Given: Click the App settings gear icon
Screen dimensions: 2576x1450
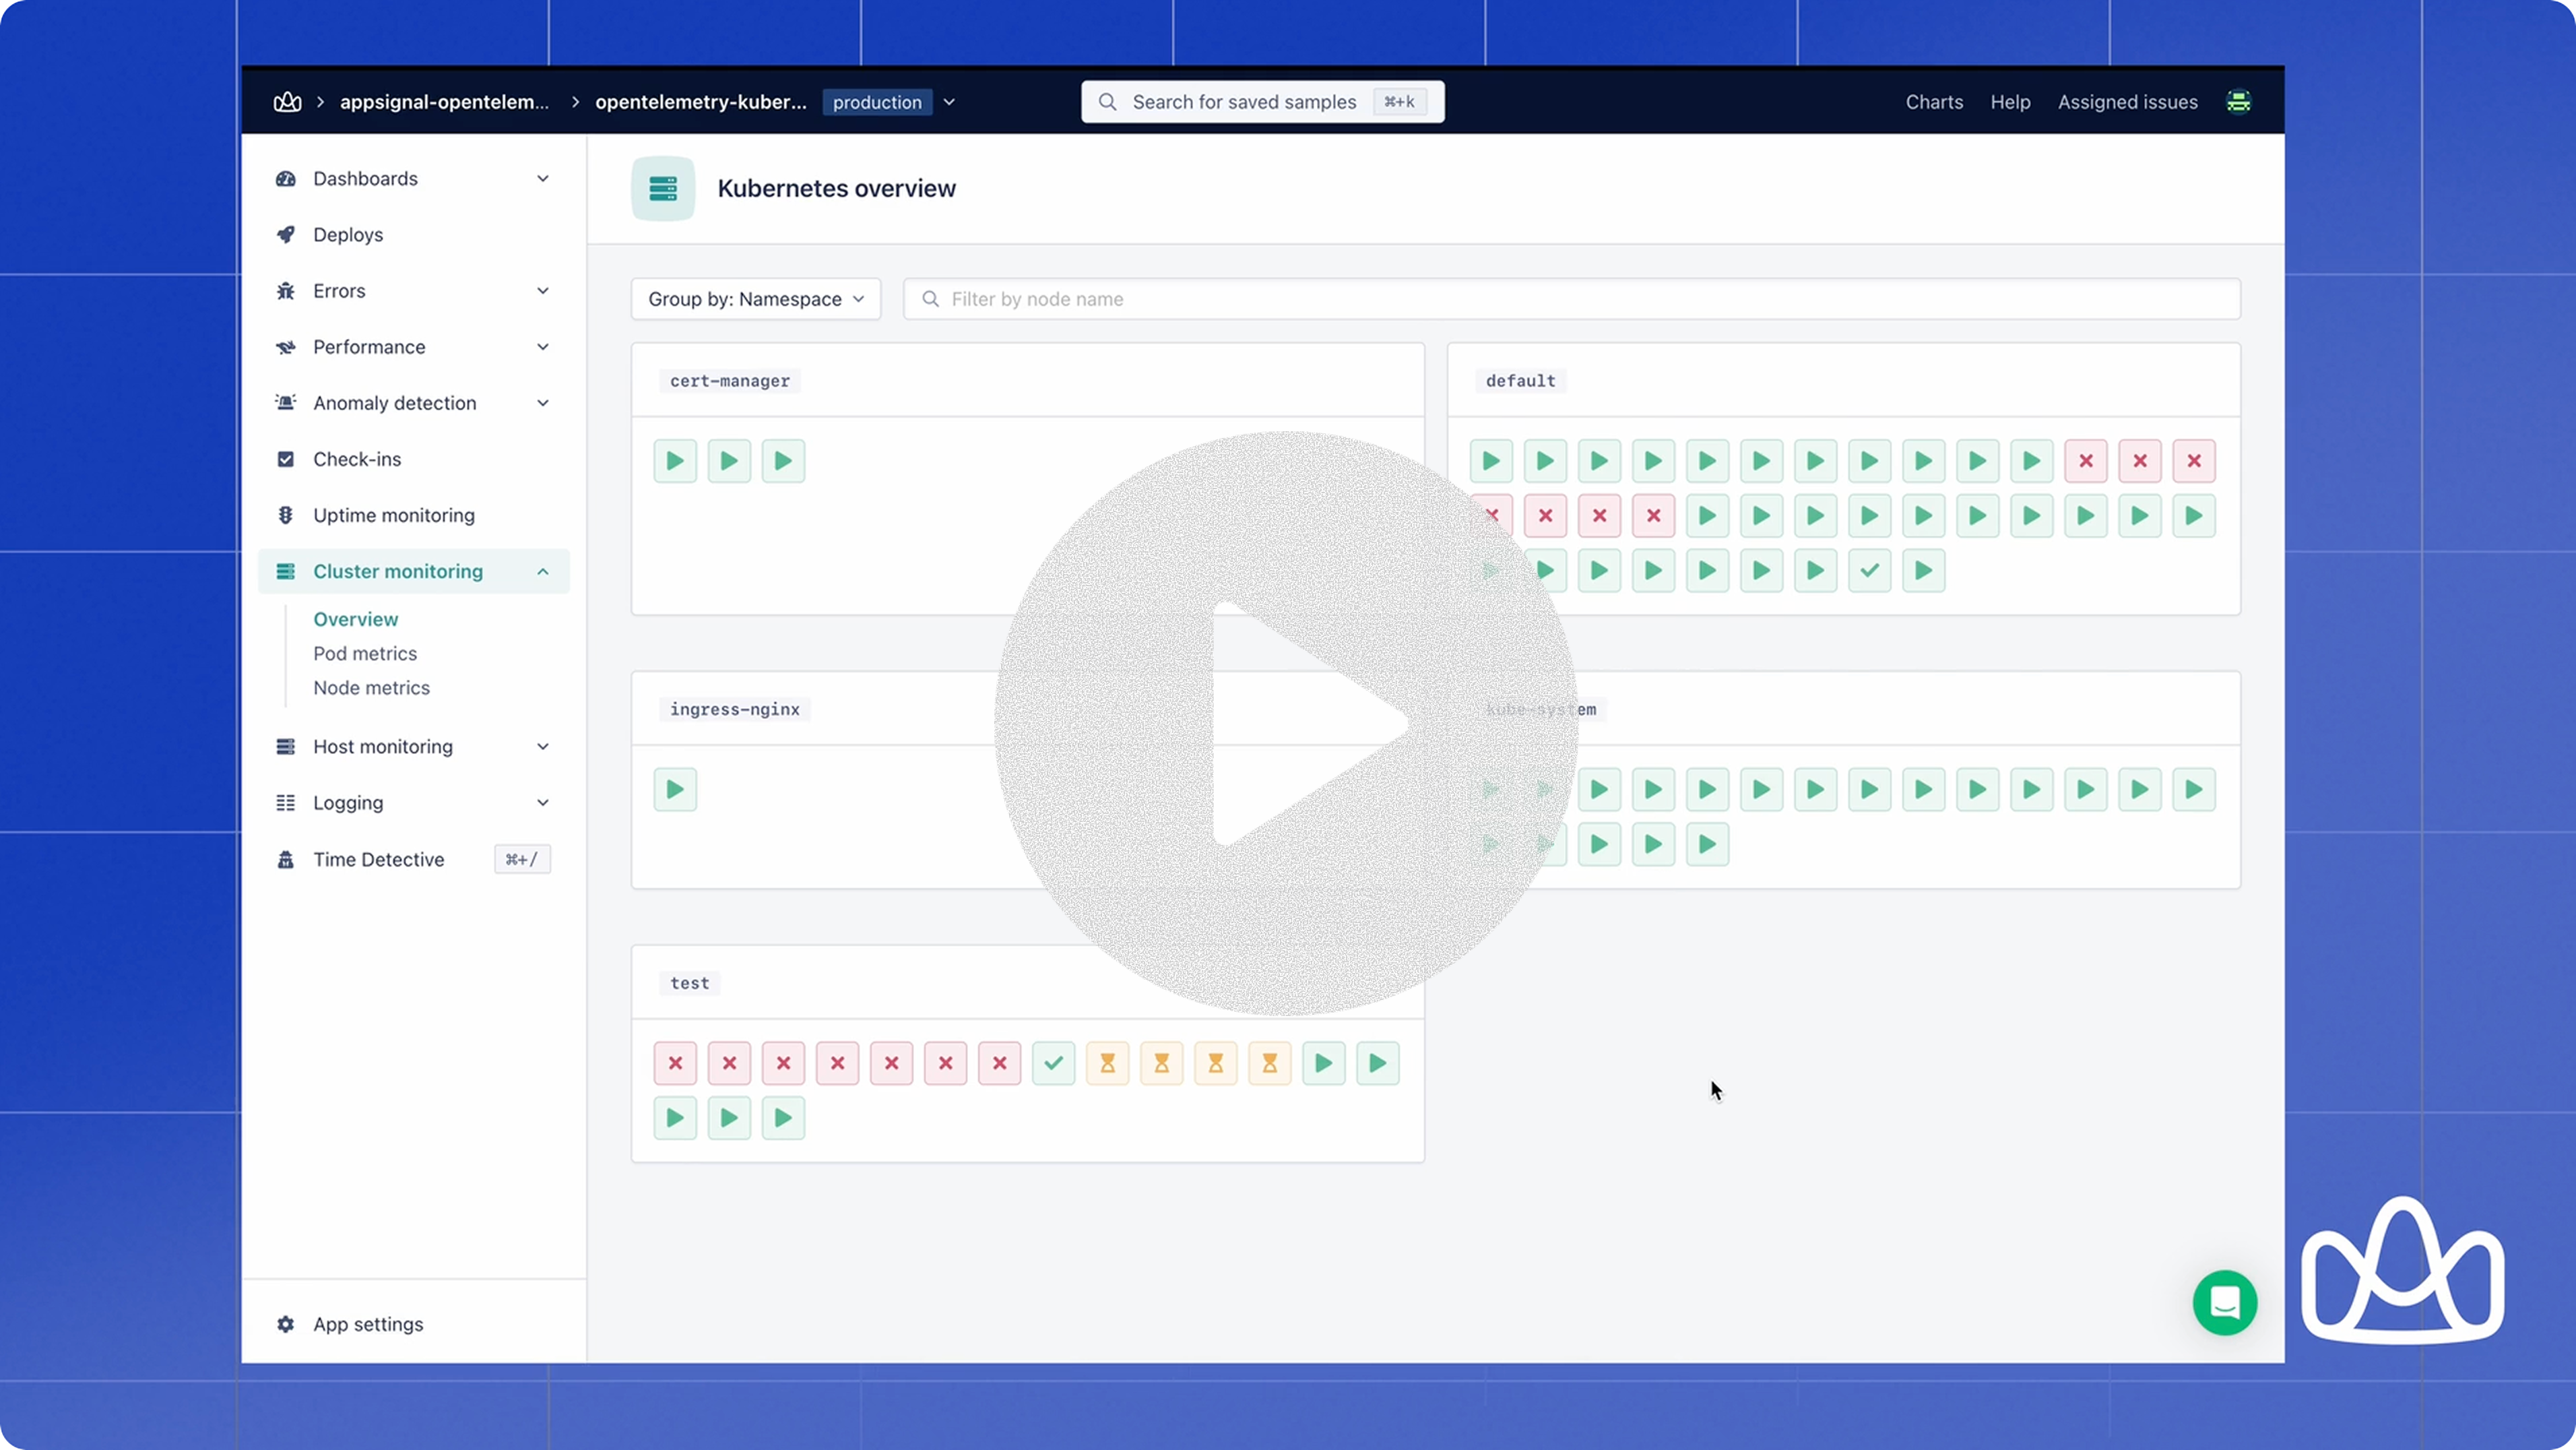Looking at the screenshot, I should pos(286,1324).
